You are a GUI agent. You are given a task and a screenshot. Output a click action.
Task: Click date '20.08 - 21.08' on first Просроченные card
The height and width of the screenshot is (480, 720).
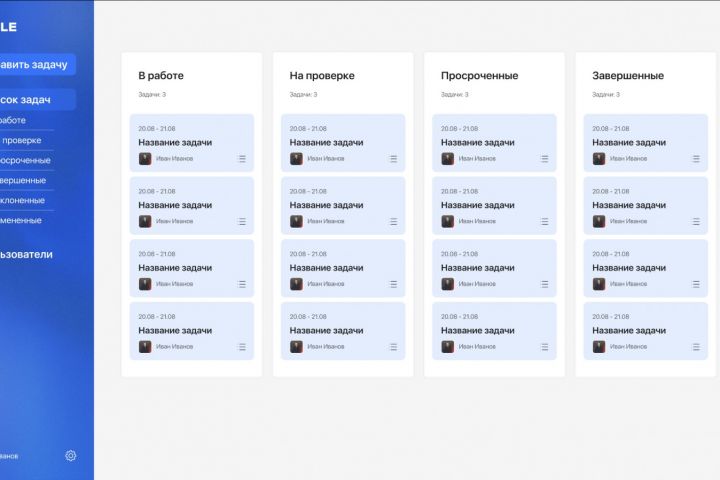459,129
